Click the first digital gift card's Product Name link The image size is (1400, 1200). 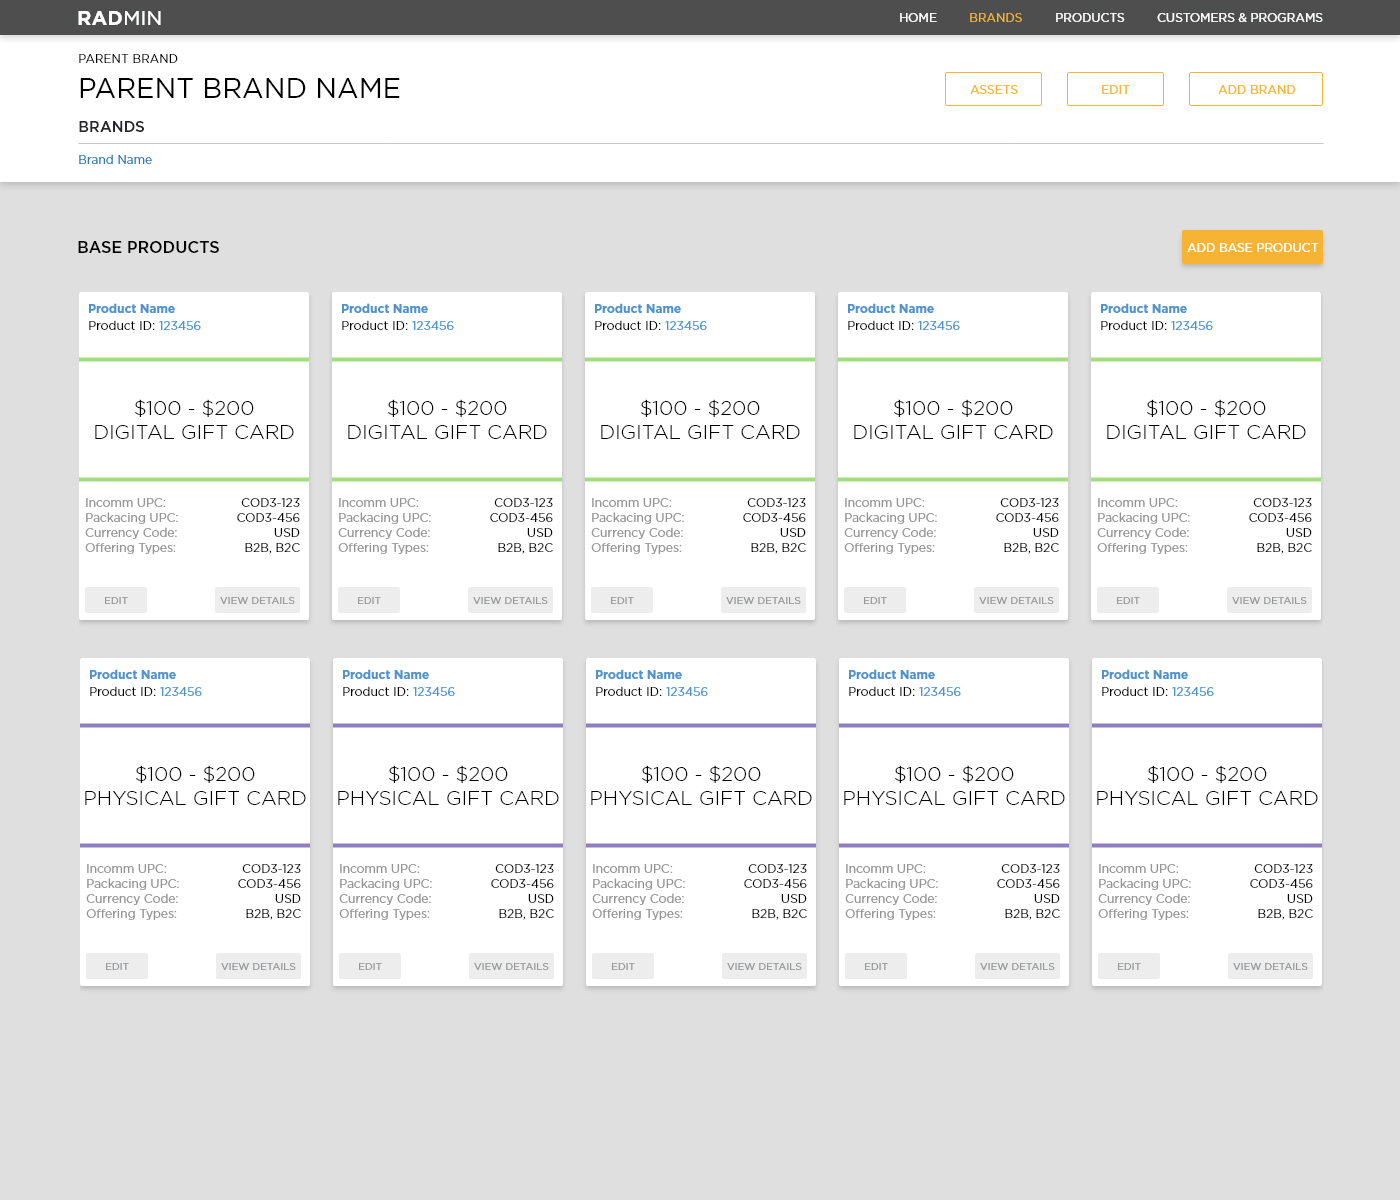click(x=131, y=308)
